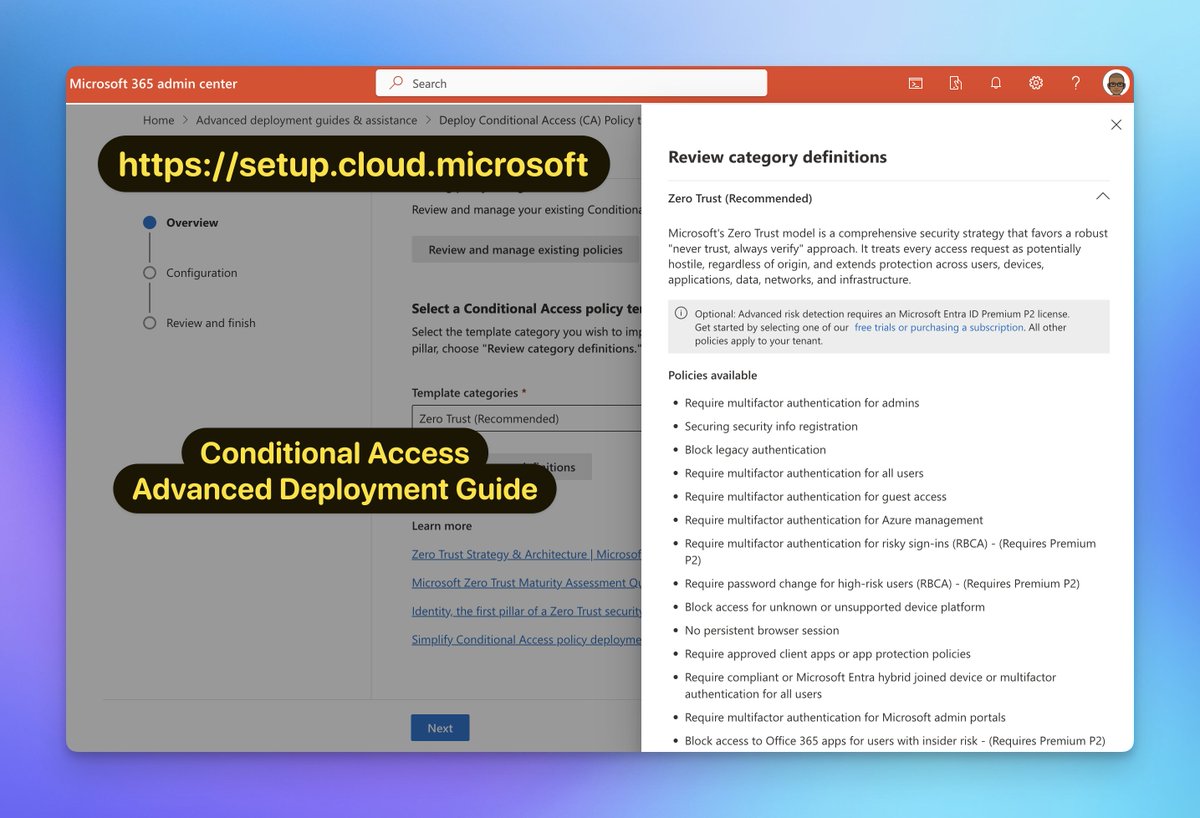
Task: Click the 'Review category definitions' heading
Action: [x=777, y=157]
